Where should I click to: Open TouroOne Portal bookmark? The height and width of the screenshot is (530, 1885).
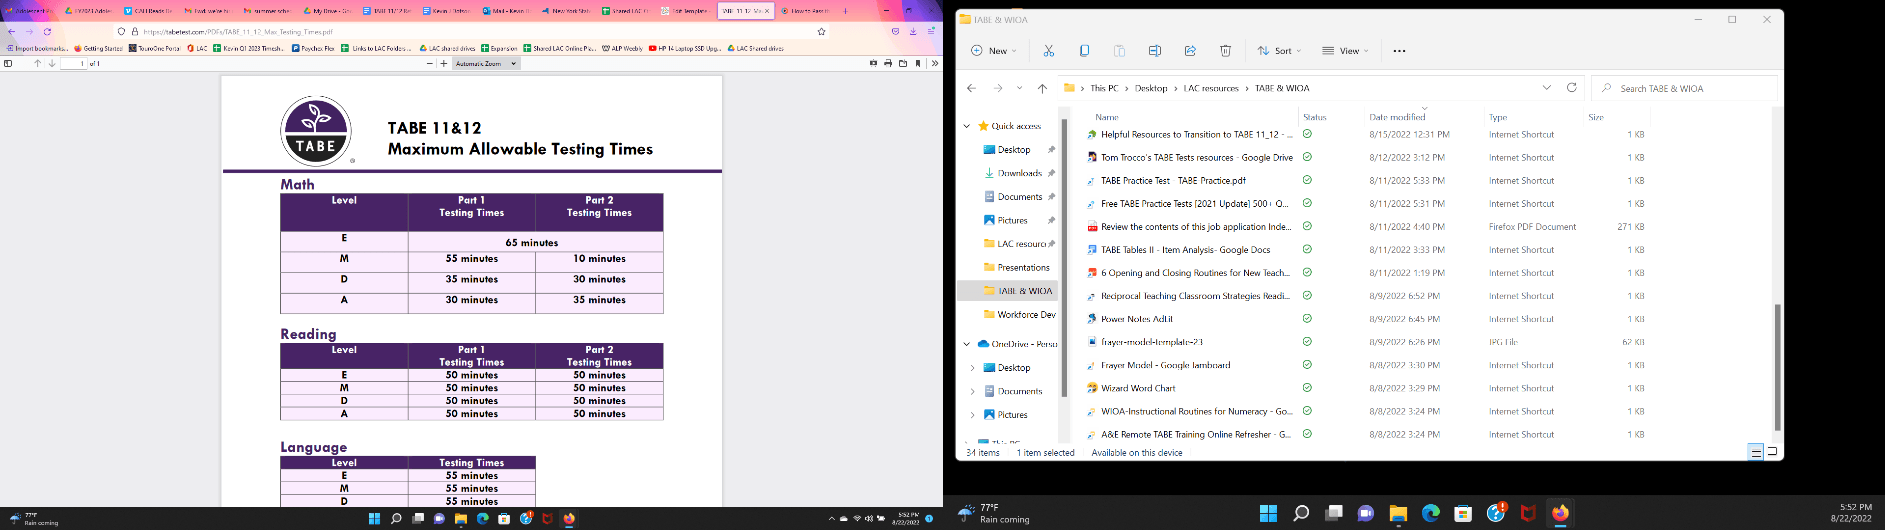[x=155, y=47]
